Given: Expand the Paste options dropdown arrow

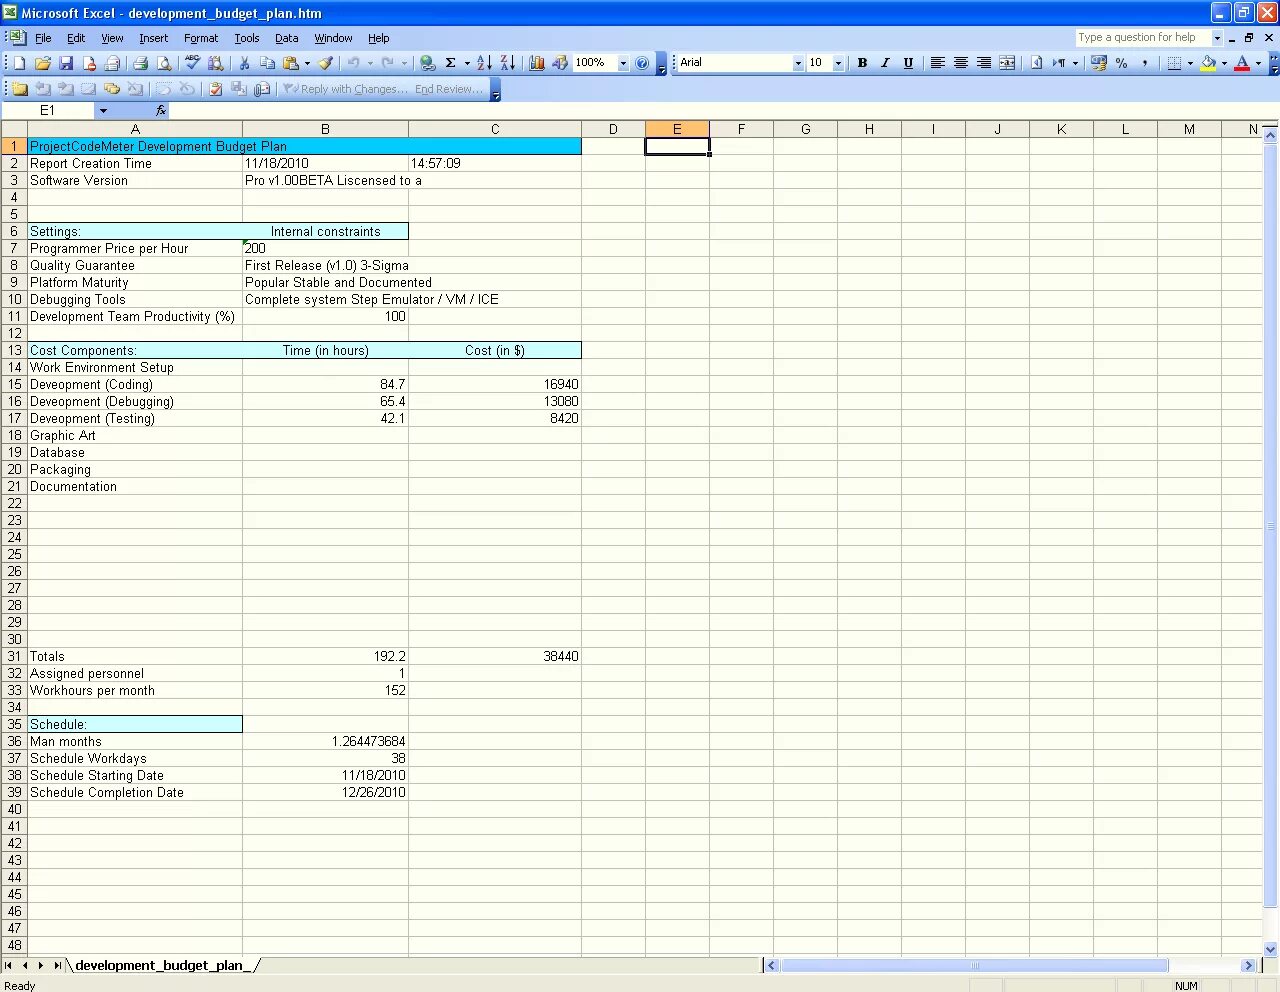Looking at the screenshot, I should tap(307, 63).
